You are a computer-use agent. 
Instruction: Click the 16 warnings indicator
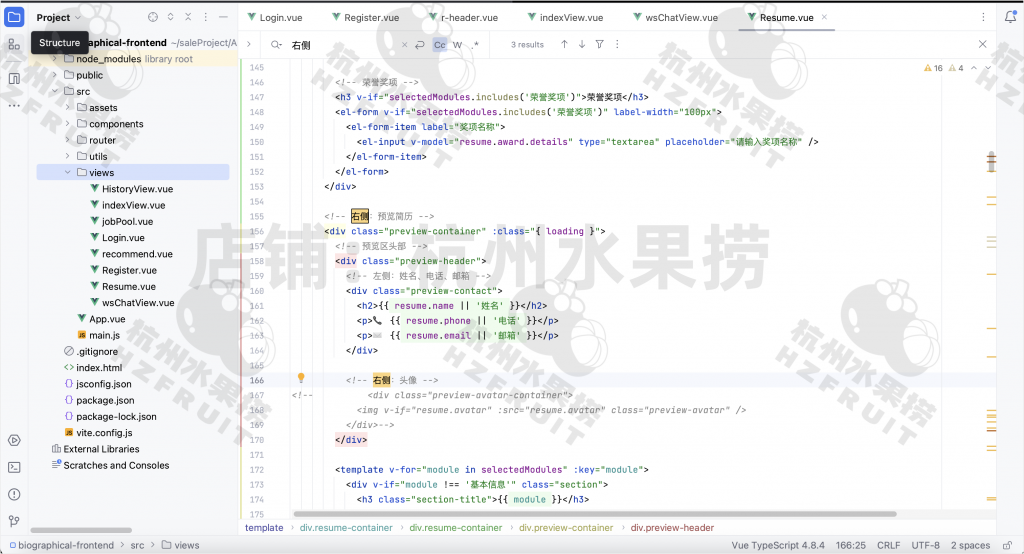(933, 68)
